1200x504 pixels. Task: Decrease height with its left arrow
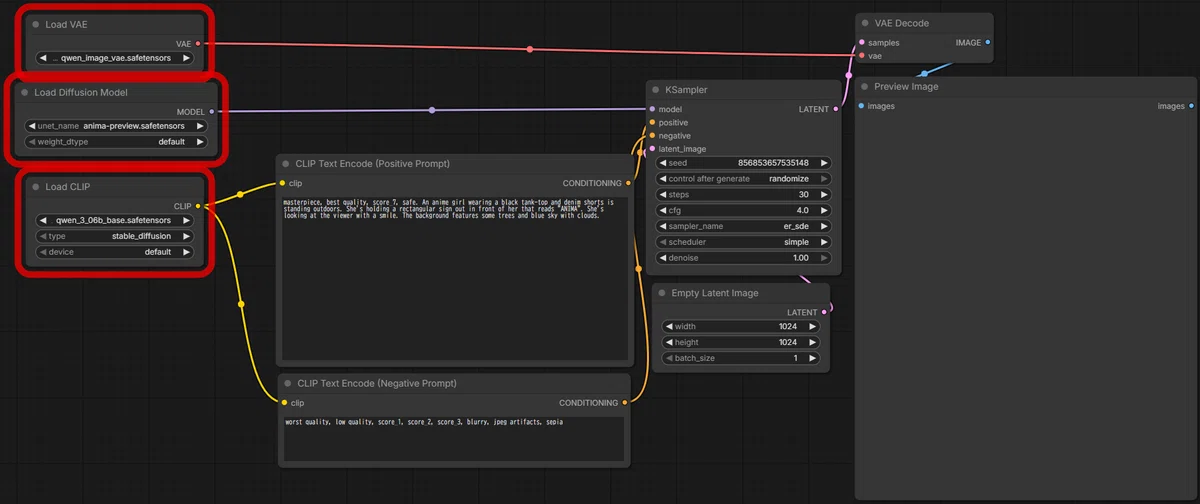coord(669,342)
